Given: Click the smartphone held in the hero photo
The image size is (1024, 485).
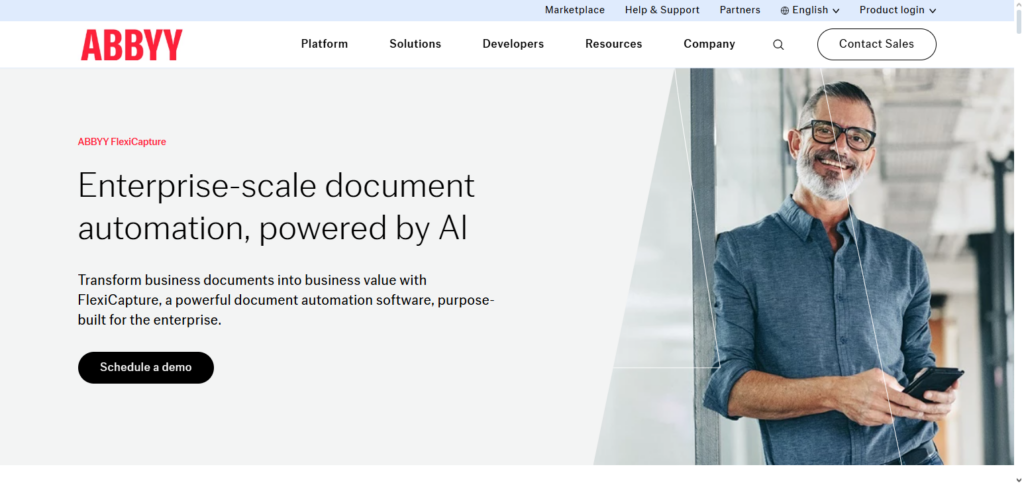Looking at the screenshot, I should 932,381.
